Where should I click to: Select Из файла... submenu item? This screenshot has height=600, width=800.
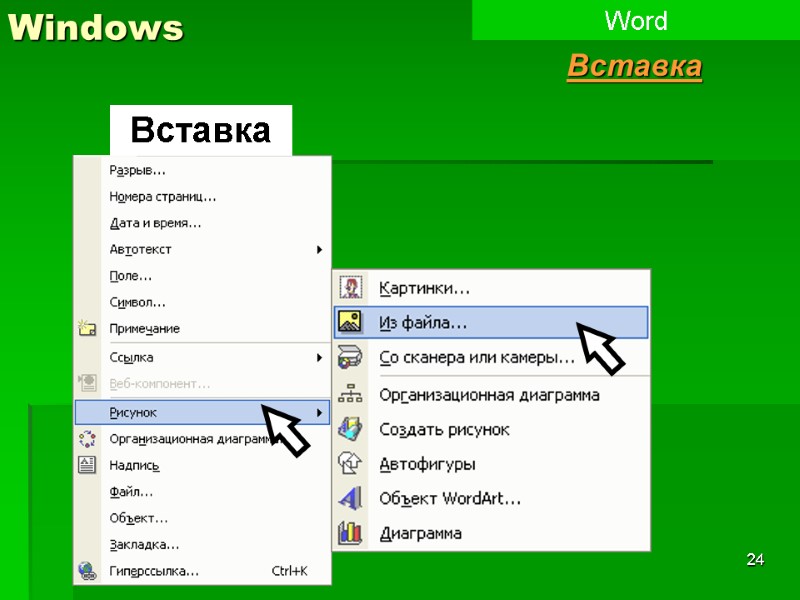[x=491, y=322]
